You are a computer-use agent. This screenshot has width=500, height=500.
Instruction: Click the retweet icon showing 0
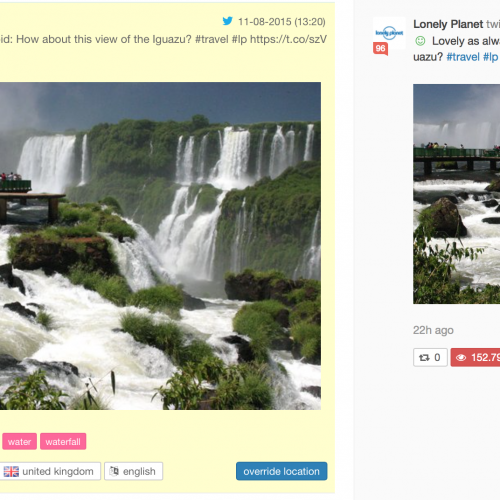[x=424, y=358]
